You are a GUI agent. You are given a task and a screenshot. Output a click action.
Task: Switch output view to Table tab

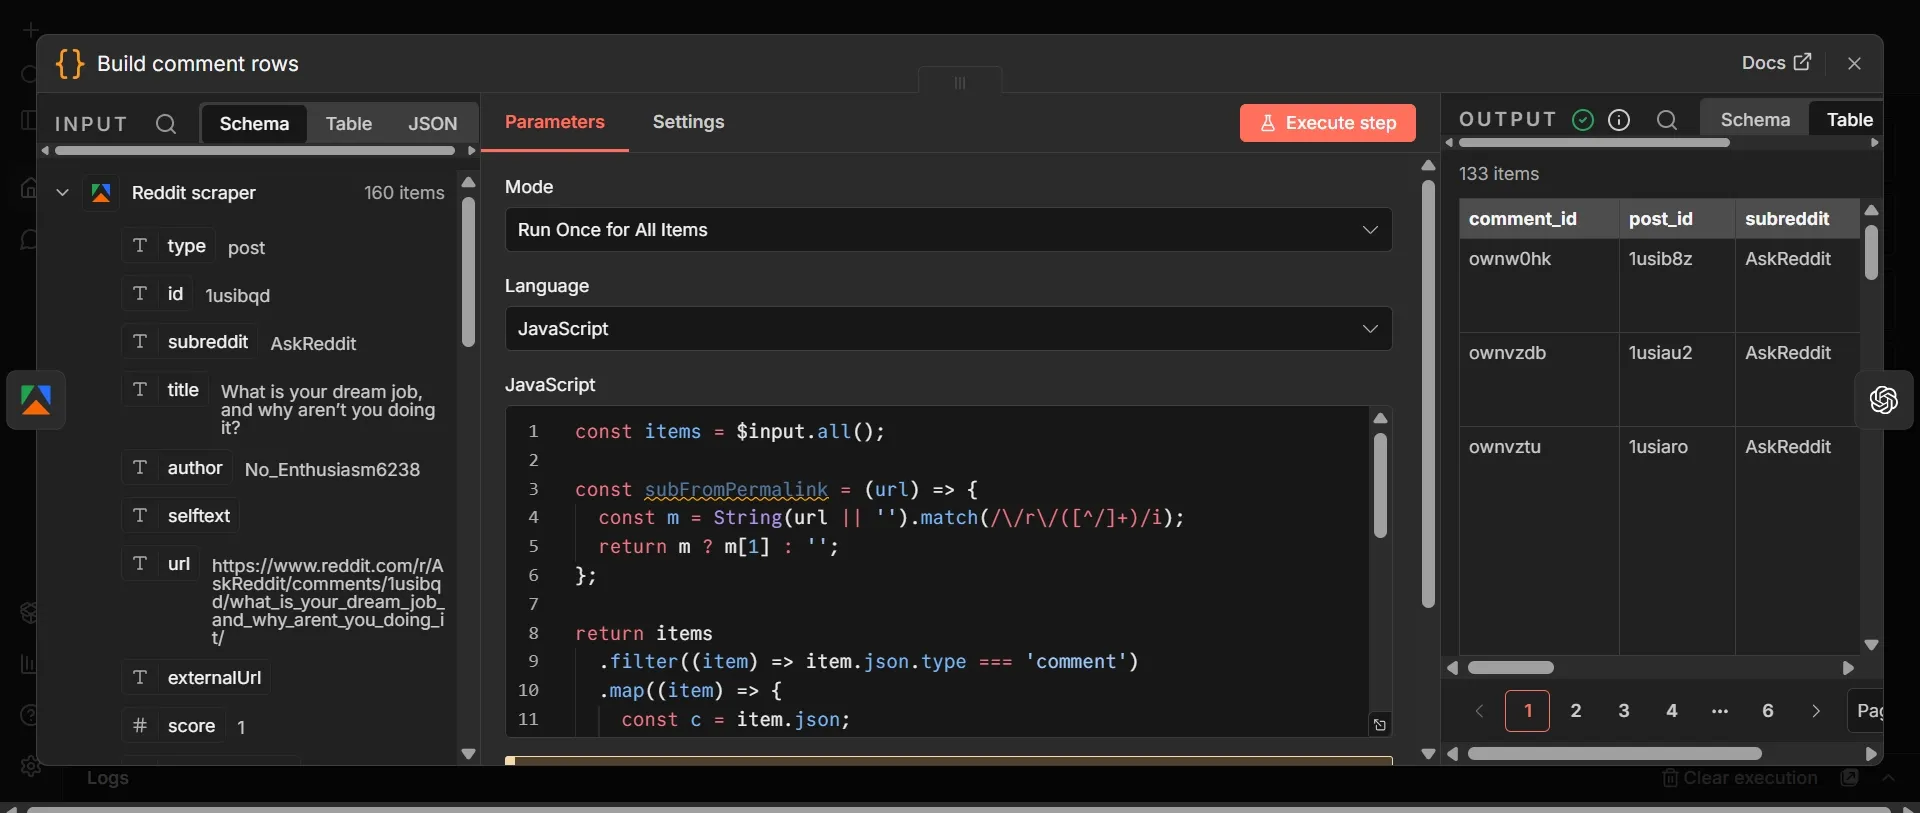(x=1849, y=120)
